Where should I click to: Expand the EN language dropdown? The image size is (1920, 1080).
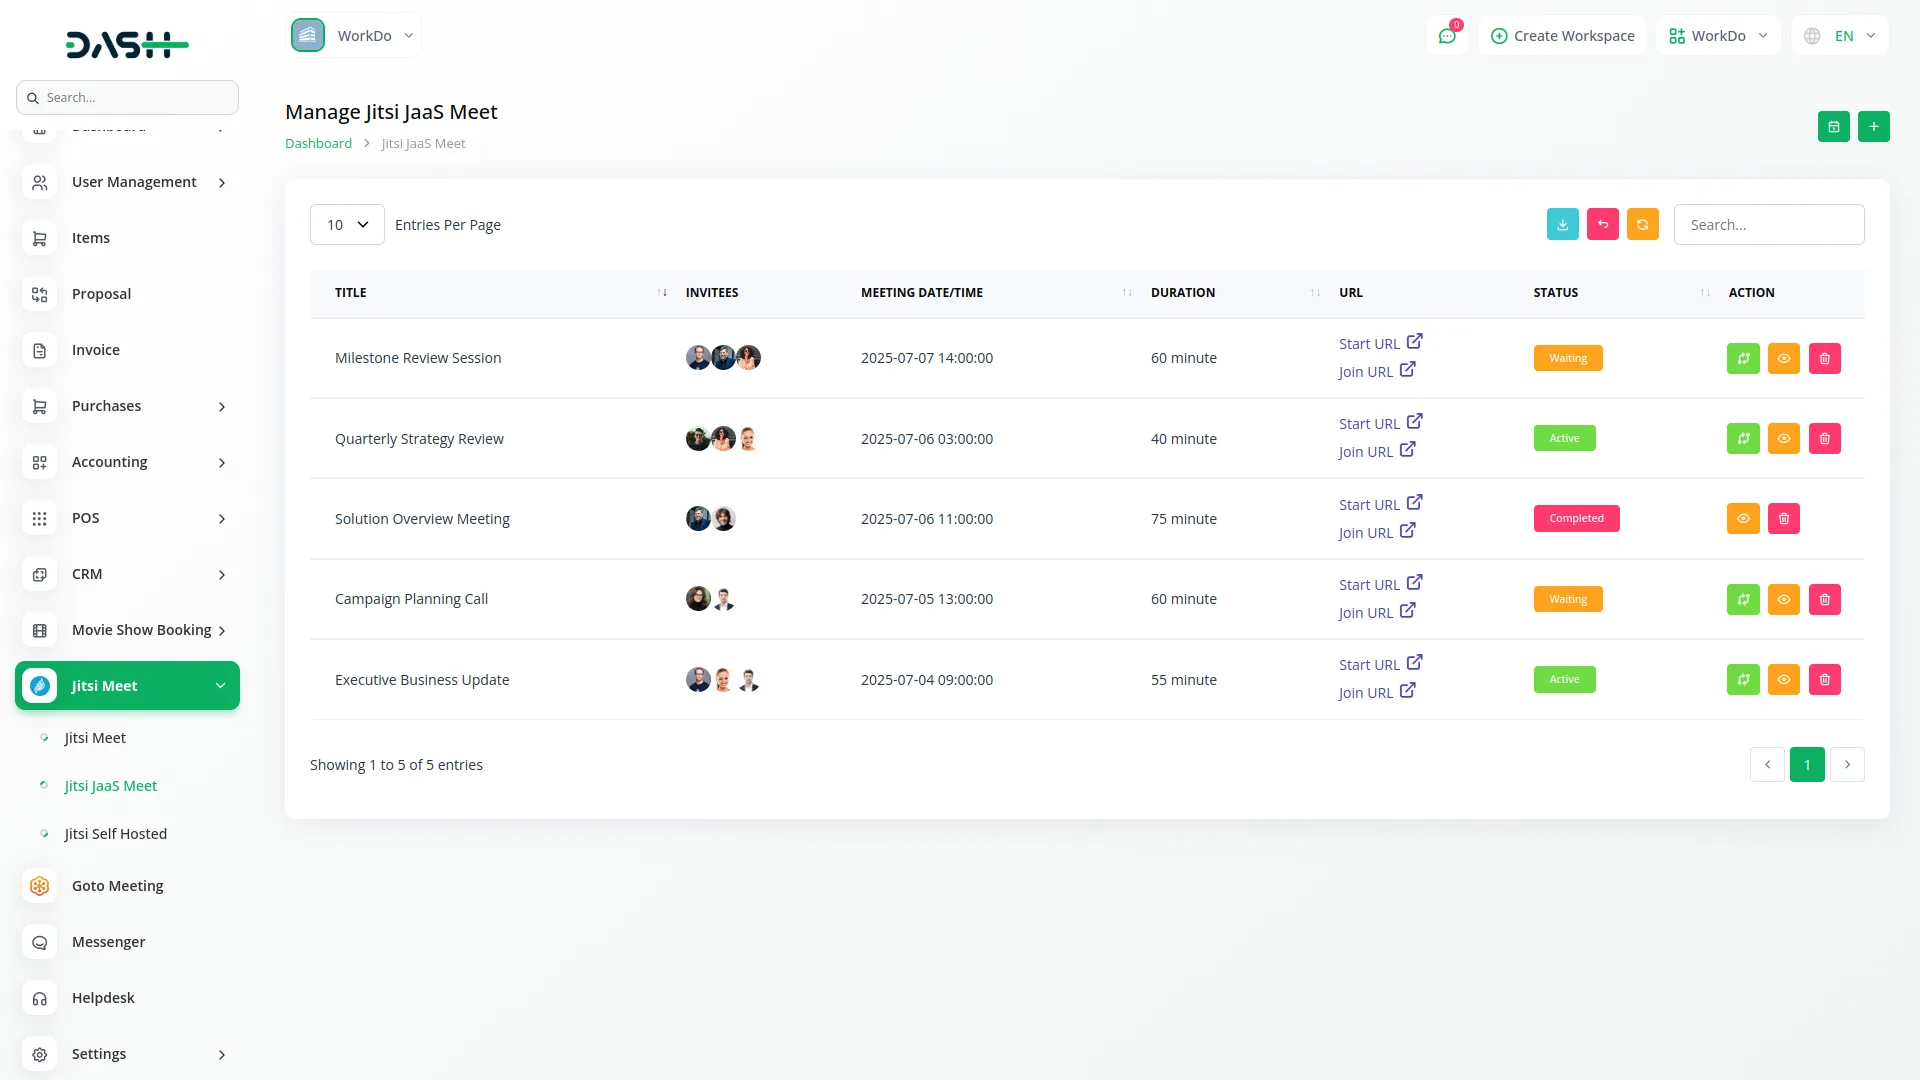click(1841, 36)
